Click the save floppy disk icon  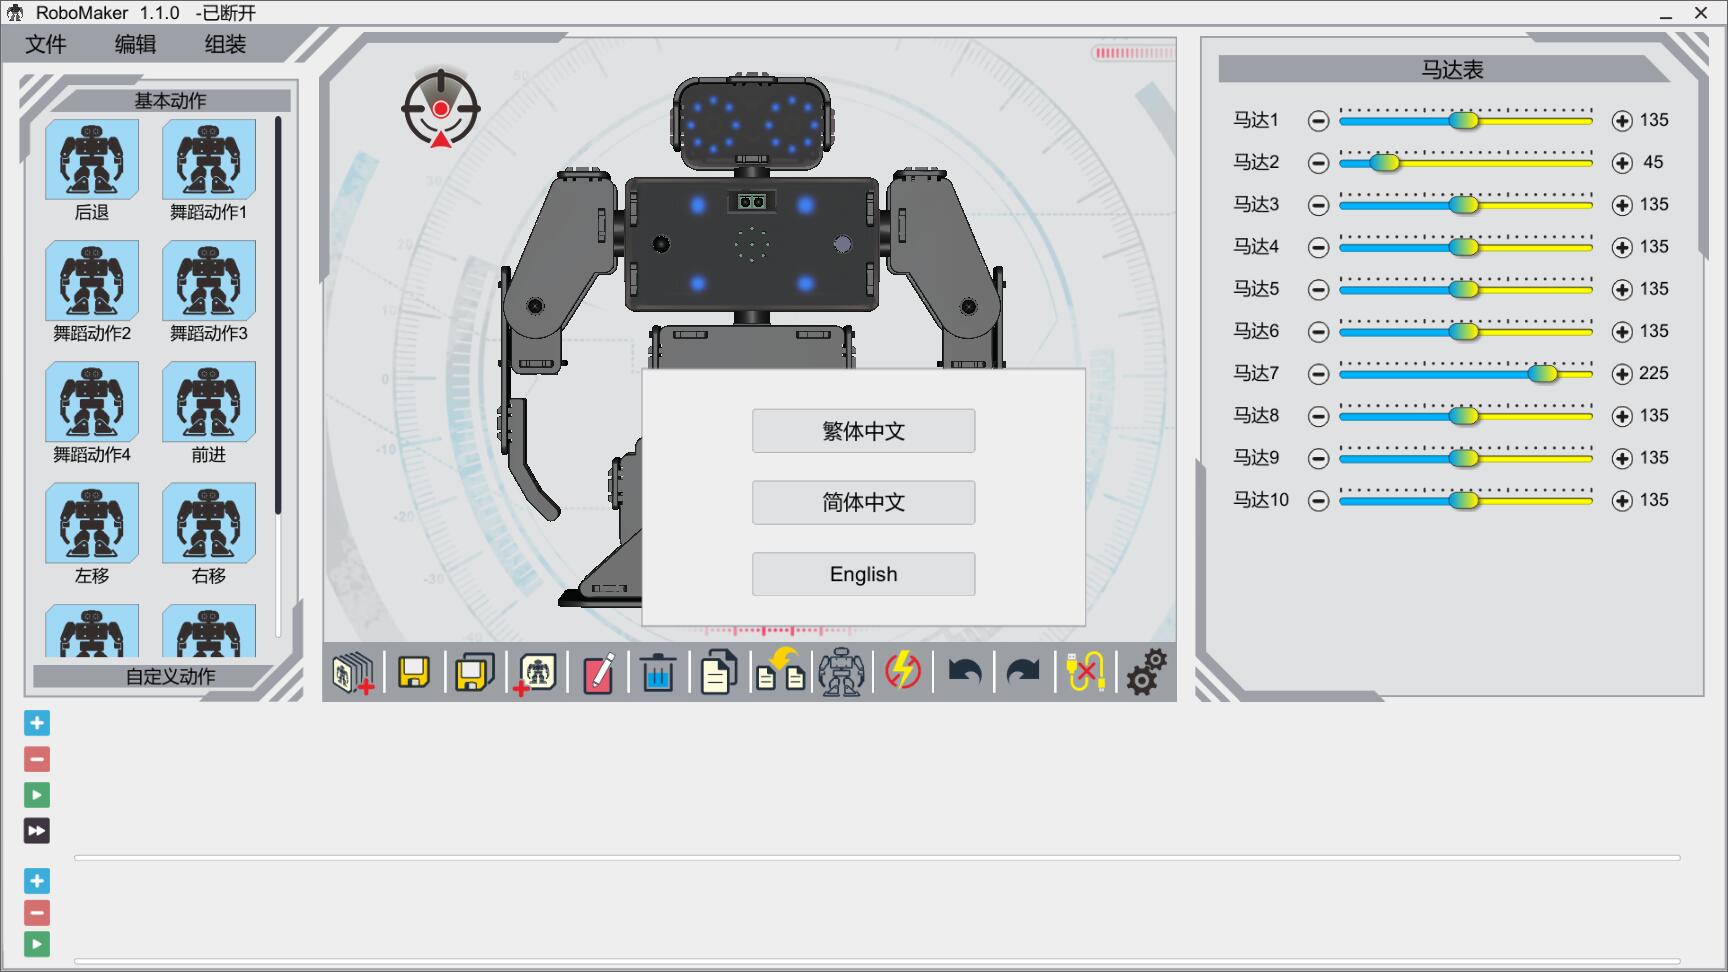coord(413,672)
